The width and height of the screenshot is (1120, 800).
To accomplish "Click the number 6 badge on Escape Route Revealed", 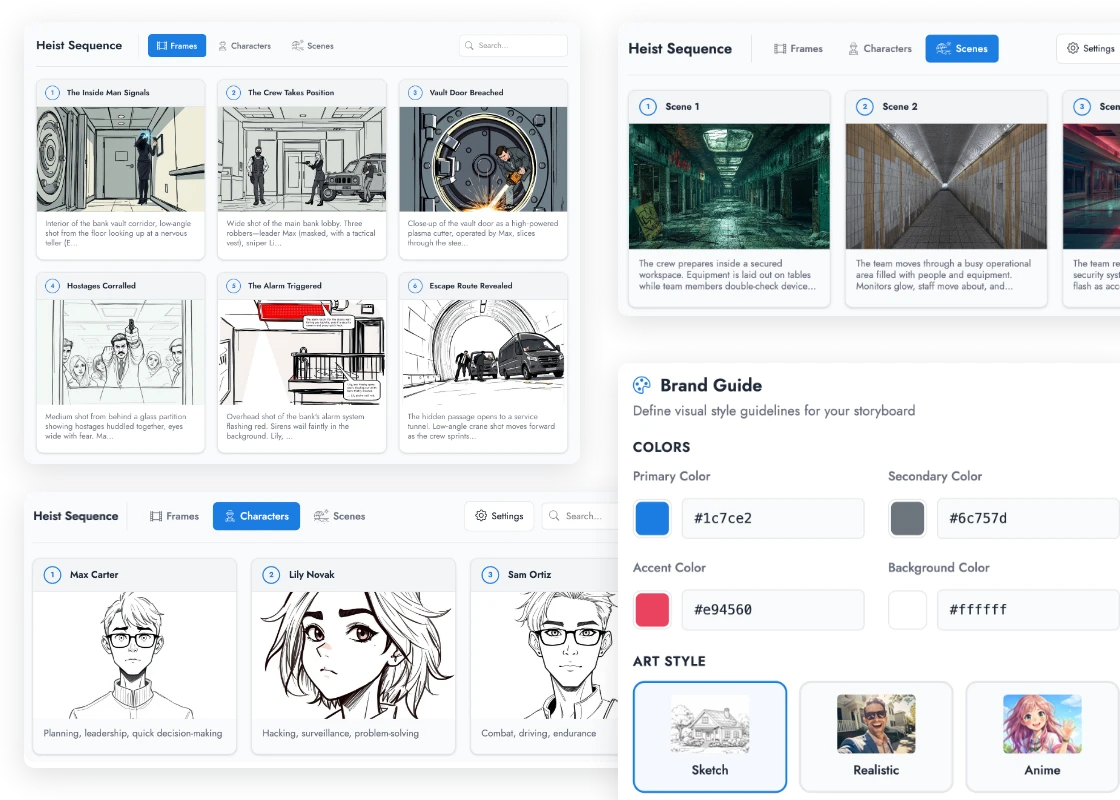I will click(x=415, y=286).
